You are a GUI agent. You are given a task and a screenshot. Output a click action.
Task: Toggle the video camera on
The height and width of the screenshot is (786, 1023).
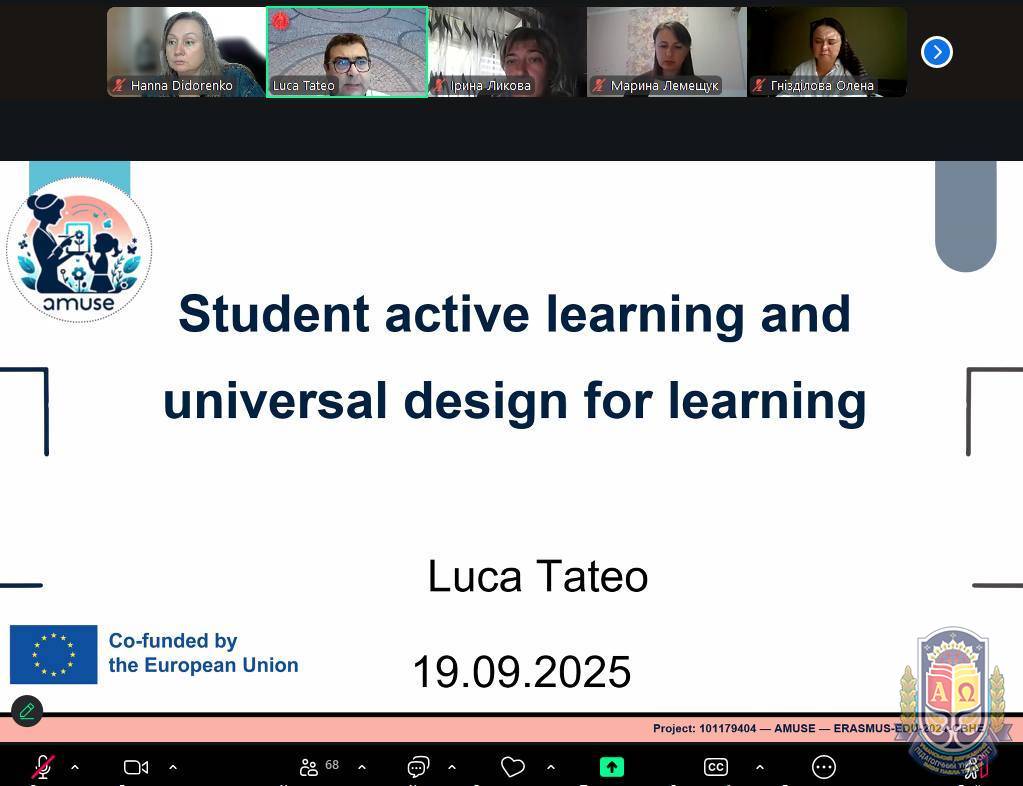coord(135,767)
